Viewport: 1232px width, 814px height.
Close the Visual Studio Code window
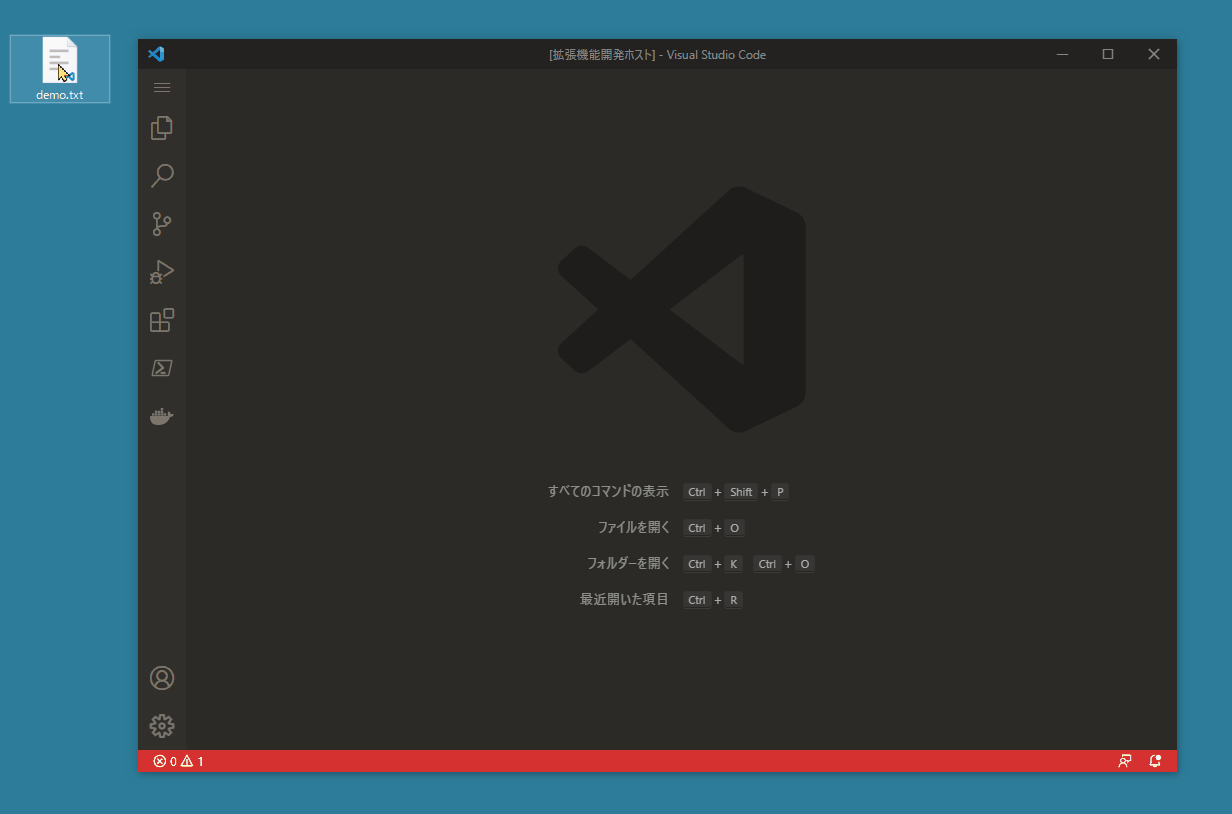[x=1154, y=54]
